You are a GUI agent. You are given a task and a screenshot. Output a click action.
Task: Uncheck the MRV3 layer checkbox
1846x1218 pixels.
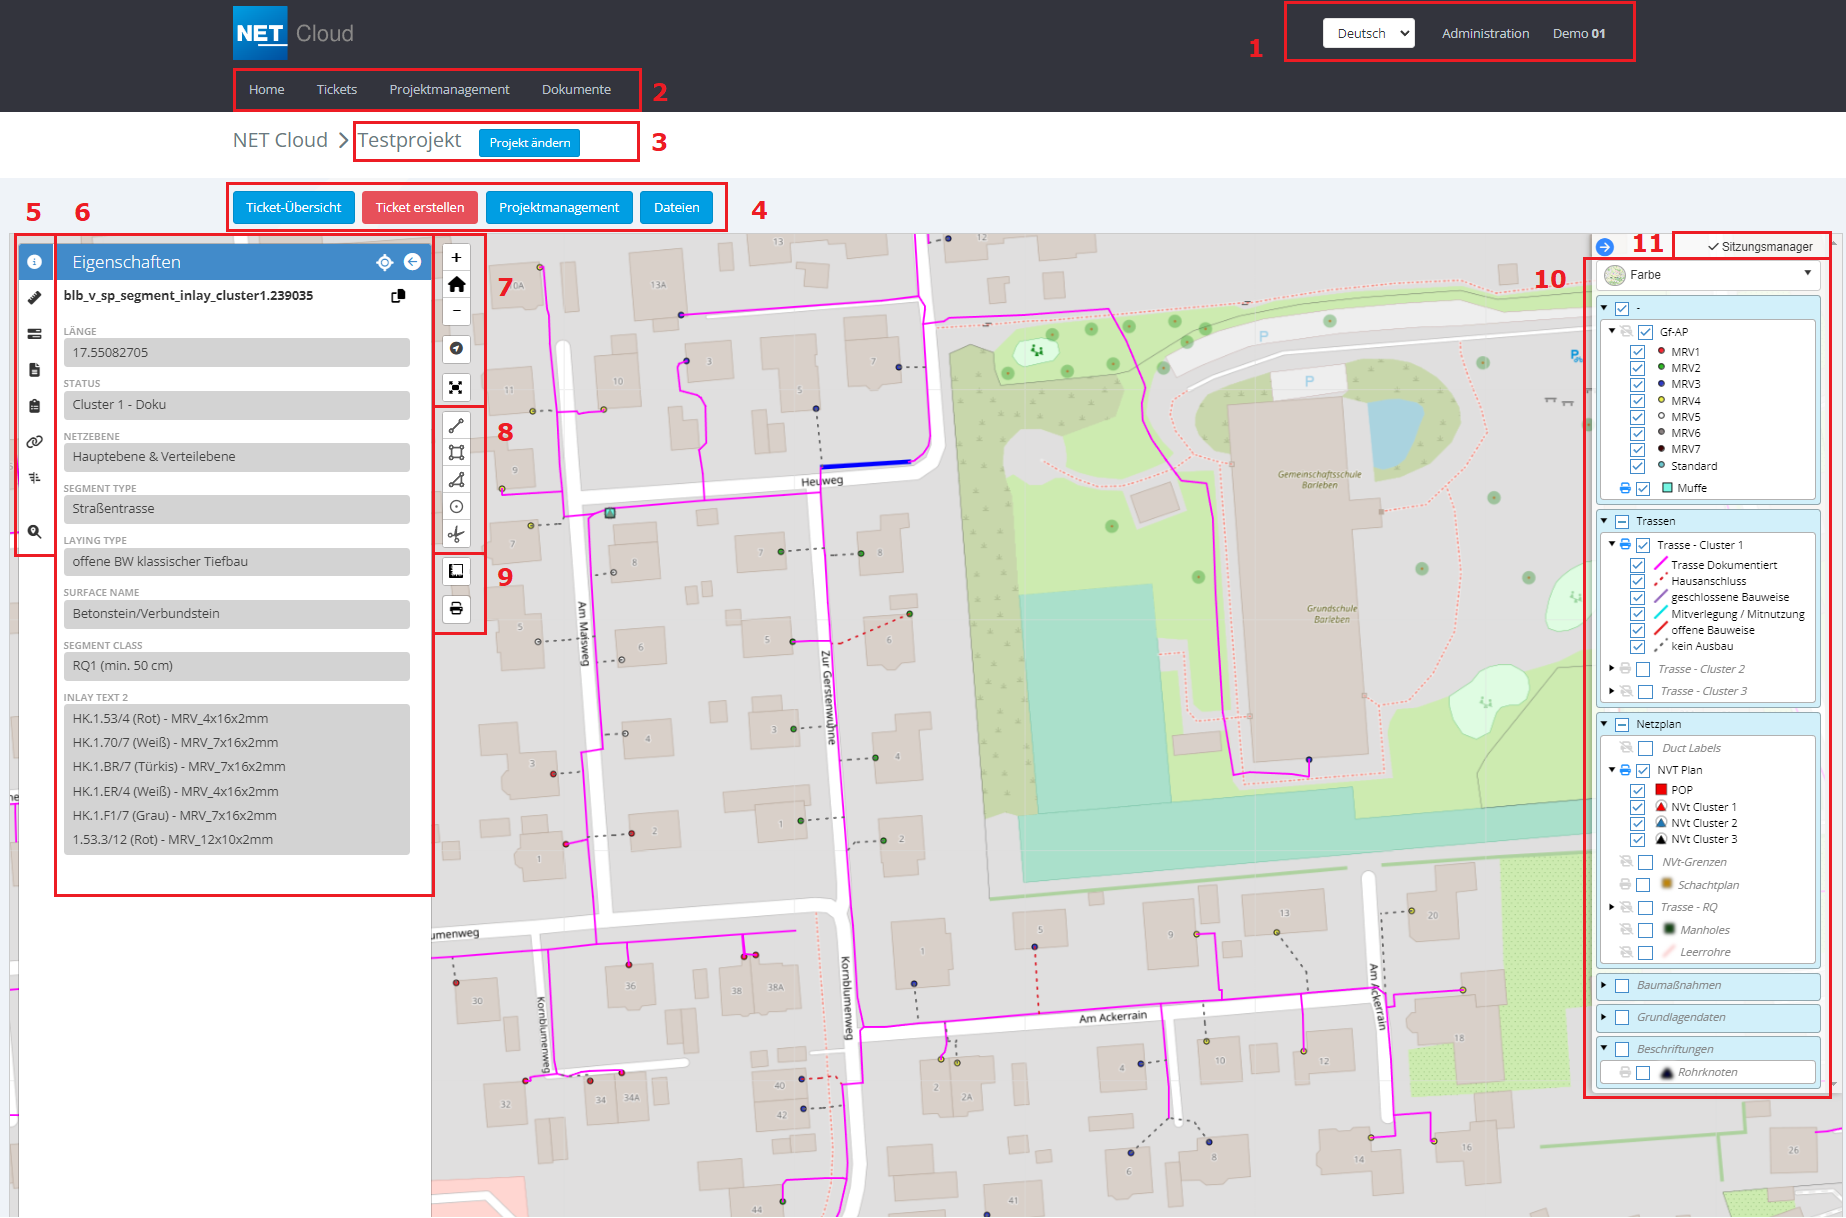1637,384
